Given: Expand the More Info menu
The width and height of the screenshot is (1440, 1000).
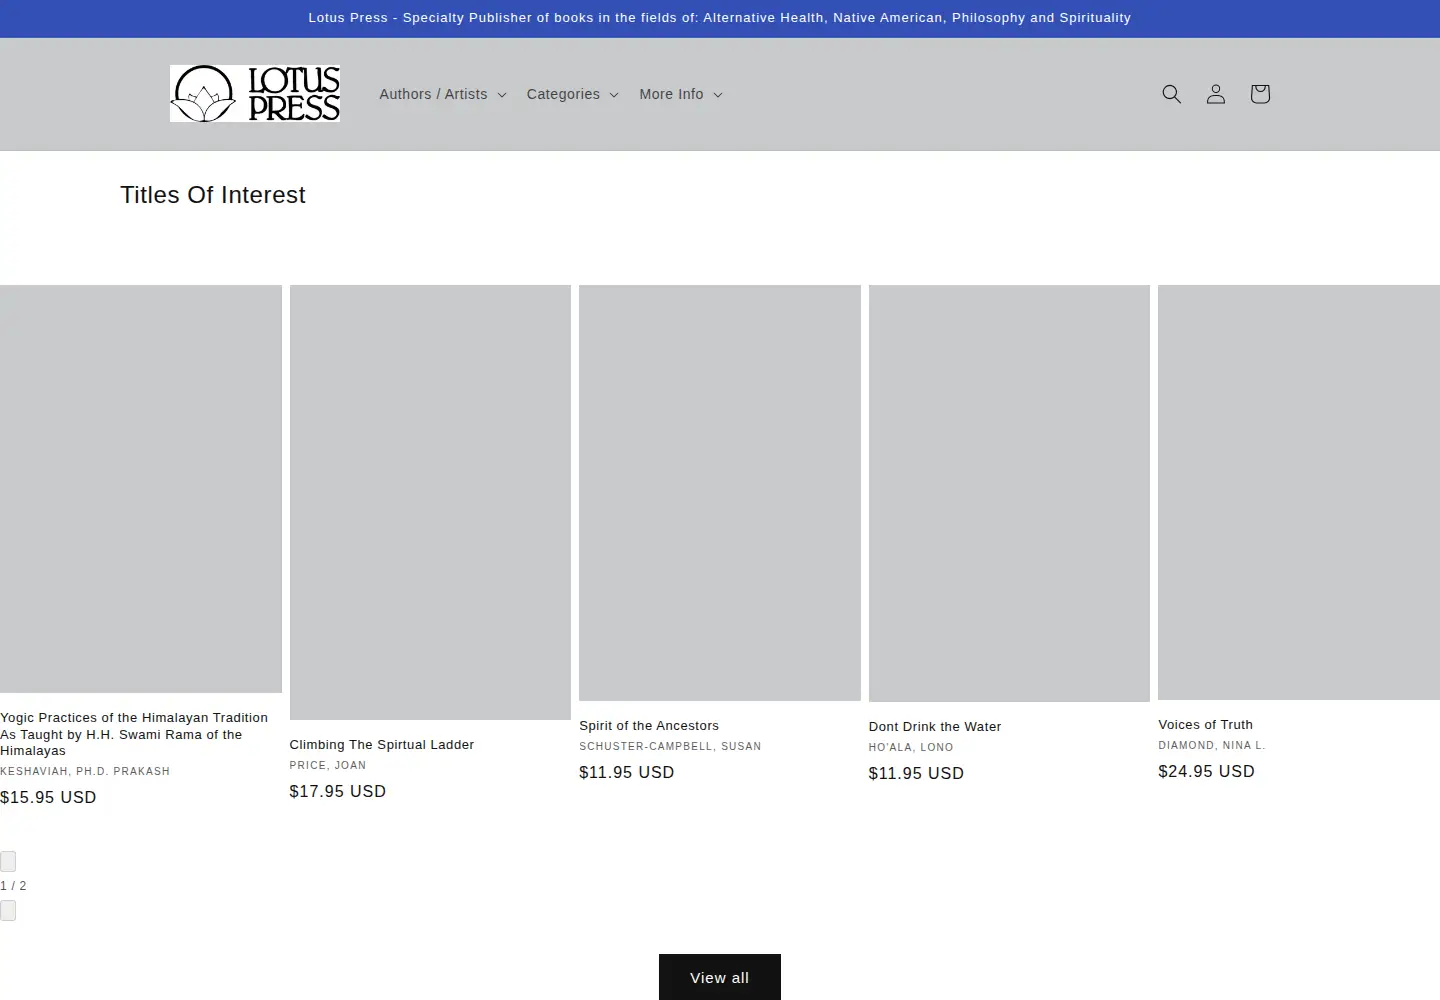Looking at the screenshot, I should pos(680,94).
